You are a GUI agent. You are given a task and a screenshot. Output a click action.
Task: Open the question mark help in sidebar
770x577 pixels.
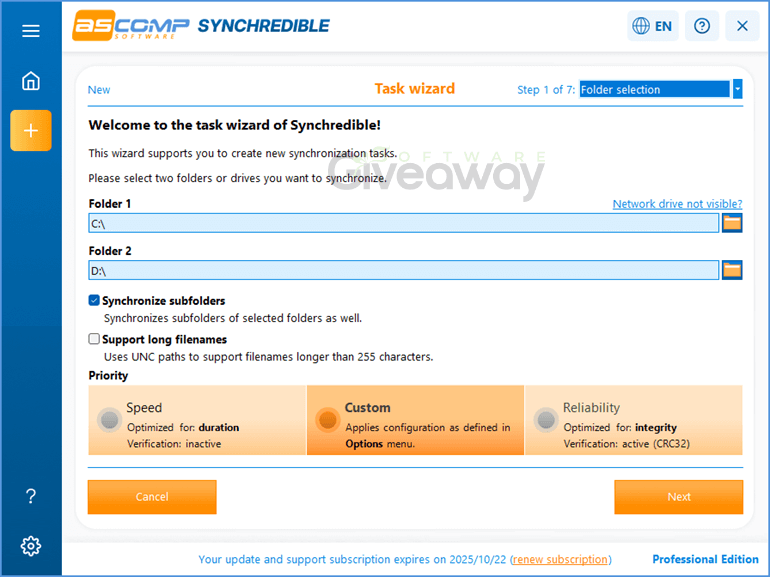tap(30, 496)
